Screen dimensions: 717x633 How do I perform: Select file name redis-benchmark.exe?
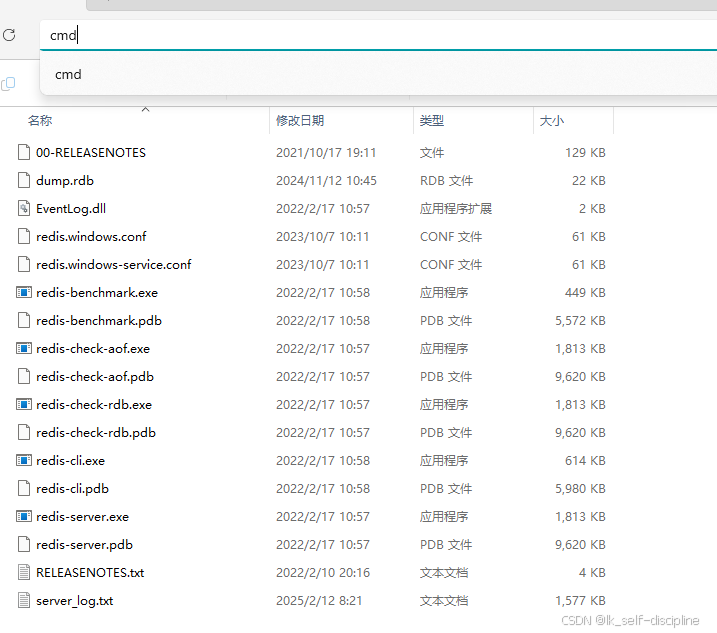[97, 292]
